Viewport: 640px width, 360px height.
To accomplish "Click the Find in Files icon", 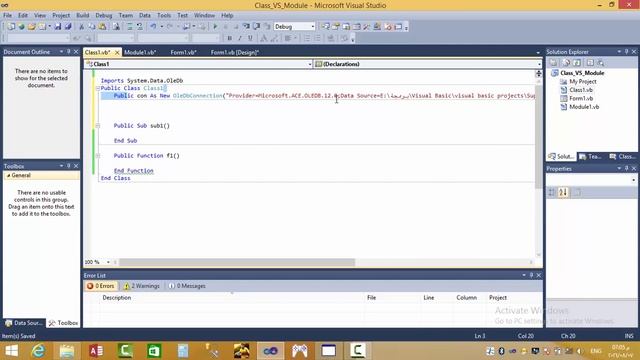I will [x=116, y=27].
